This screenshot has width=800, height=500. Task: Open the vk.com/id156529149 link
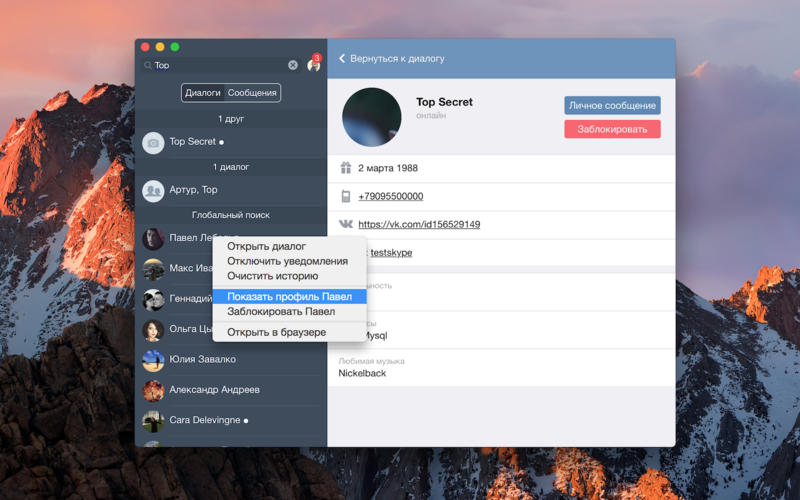pos(419,224)
